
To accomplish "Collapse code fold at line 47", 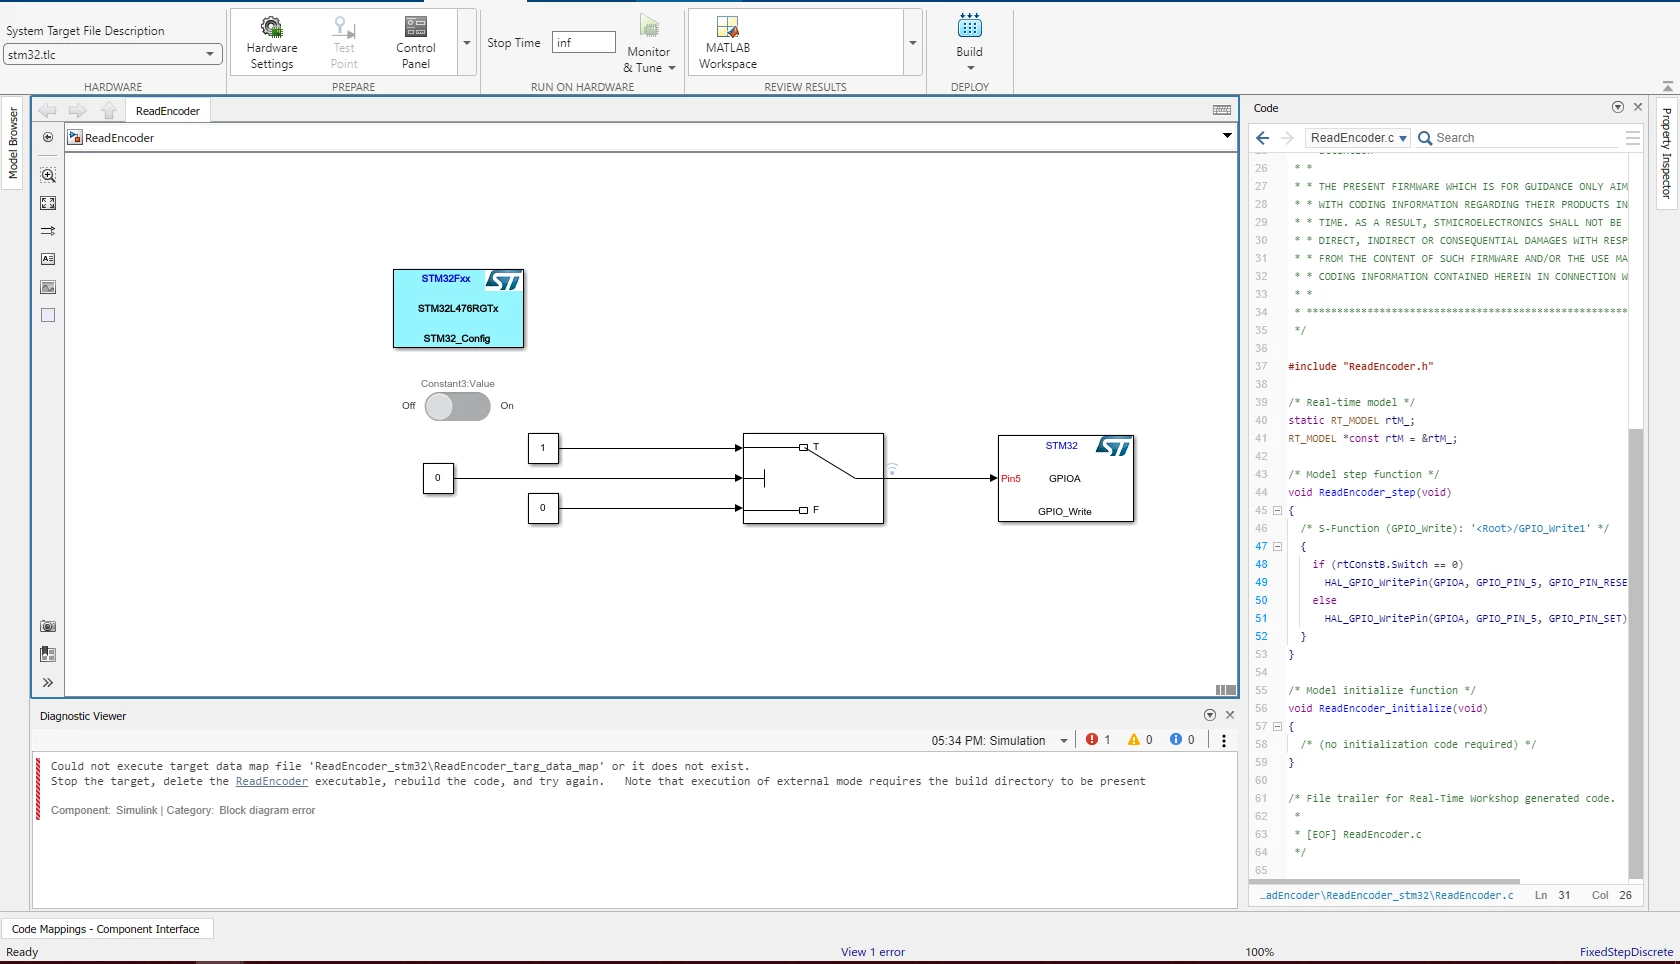I will [x=1277, y=547].
